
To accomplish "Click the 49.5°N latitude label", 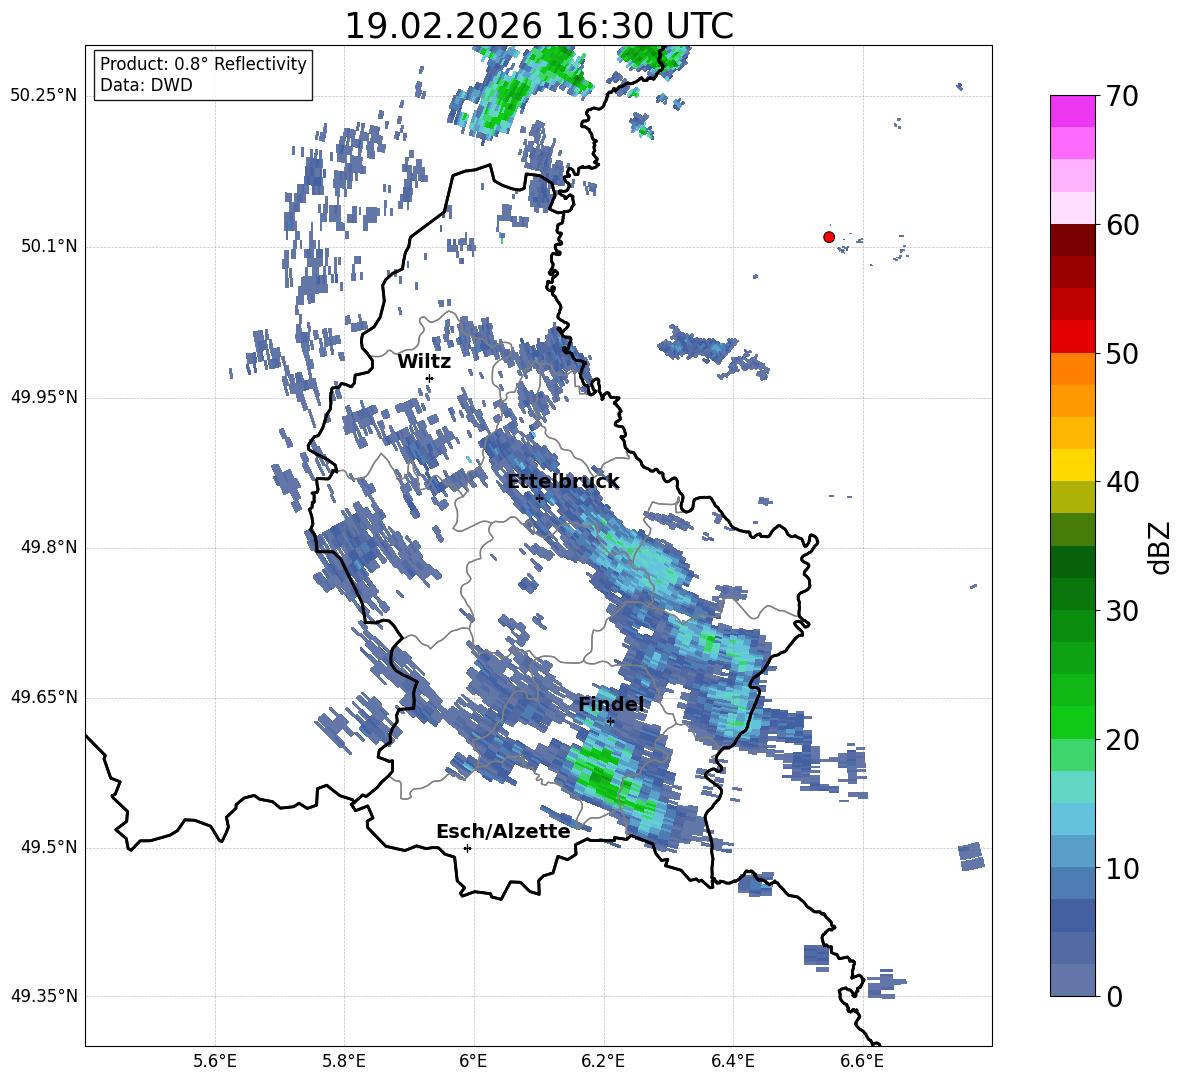I will [49, 847].
